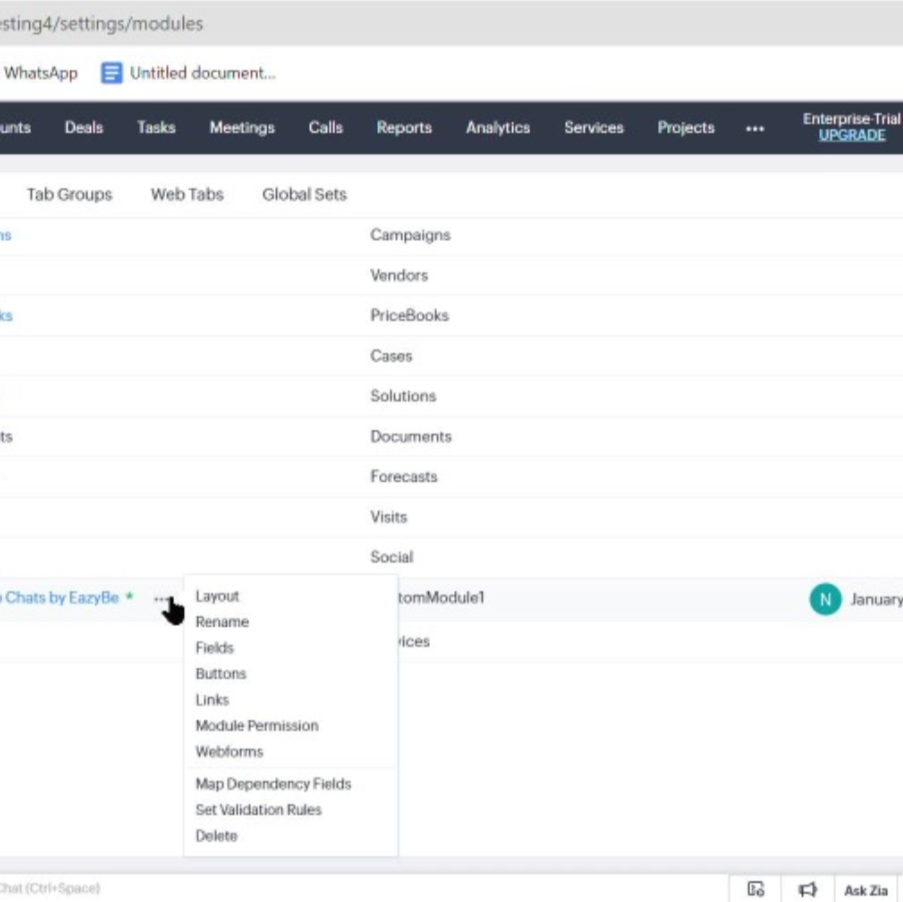This screenshot has height=902, width=903.
Task: Open the Analytics item in the top navigation
Action: pos(499,128)
